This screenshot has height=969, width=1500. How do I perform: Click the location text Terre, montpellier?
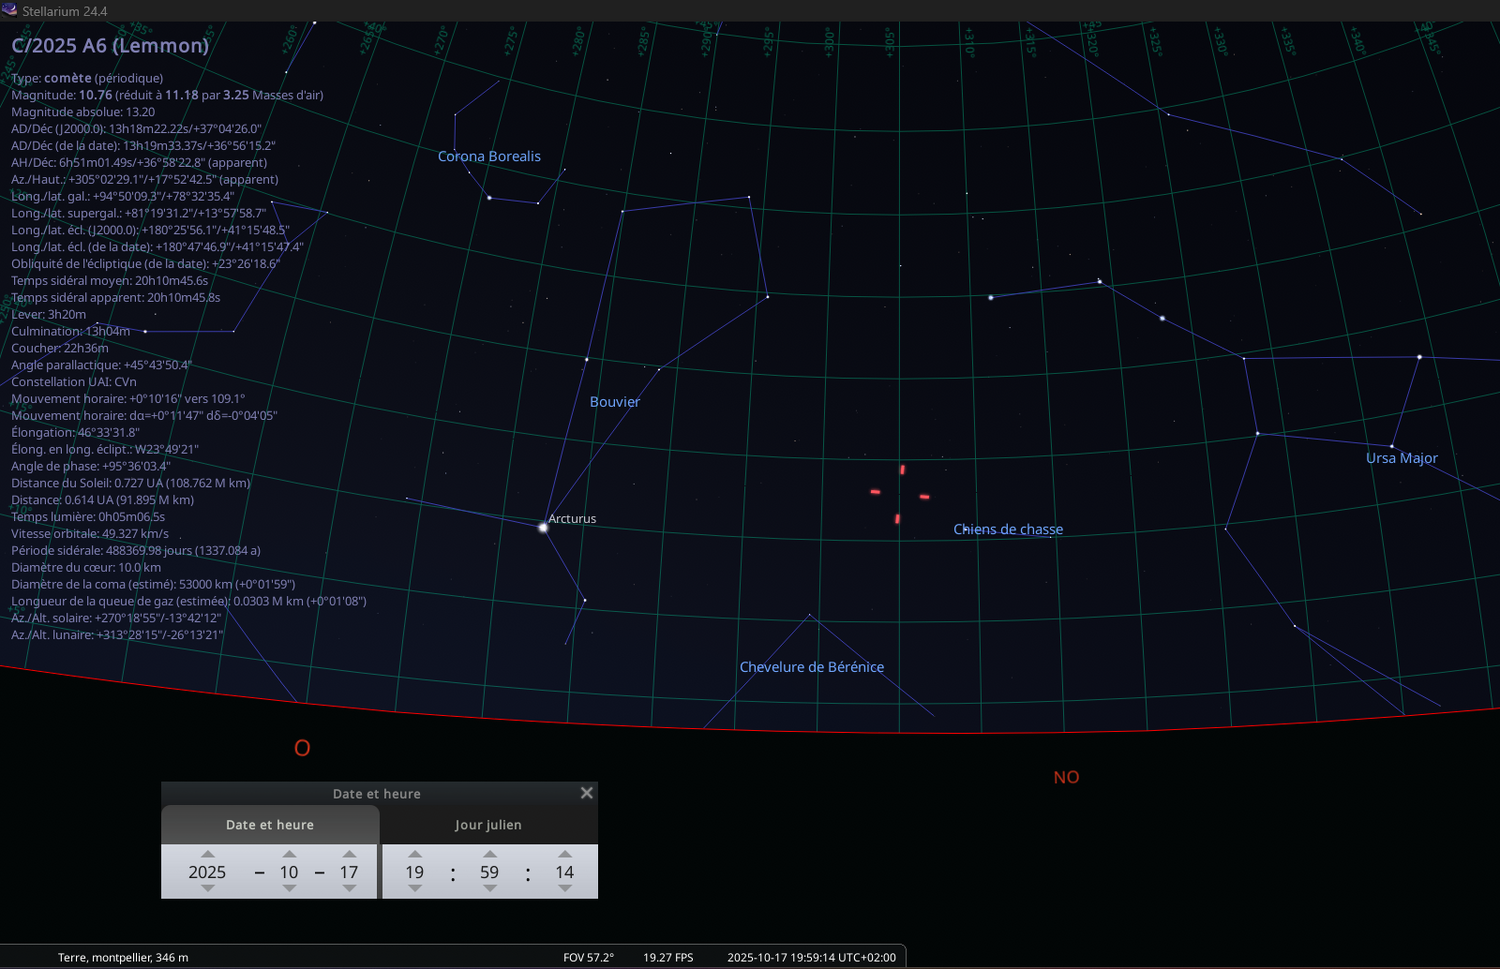click(x=123, y=957)
